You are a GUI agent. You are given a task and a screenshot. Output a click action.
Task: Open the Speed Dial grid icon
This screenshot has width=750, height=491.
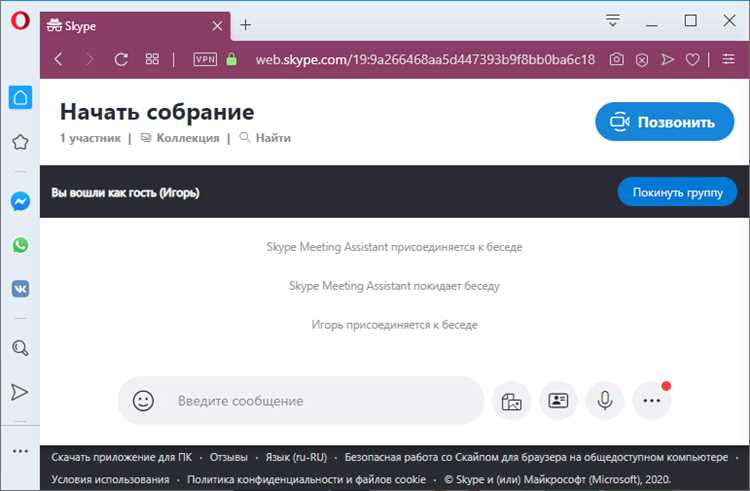[x=152, y=59]
